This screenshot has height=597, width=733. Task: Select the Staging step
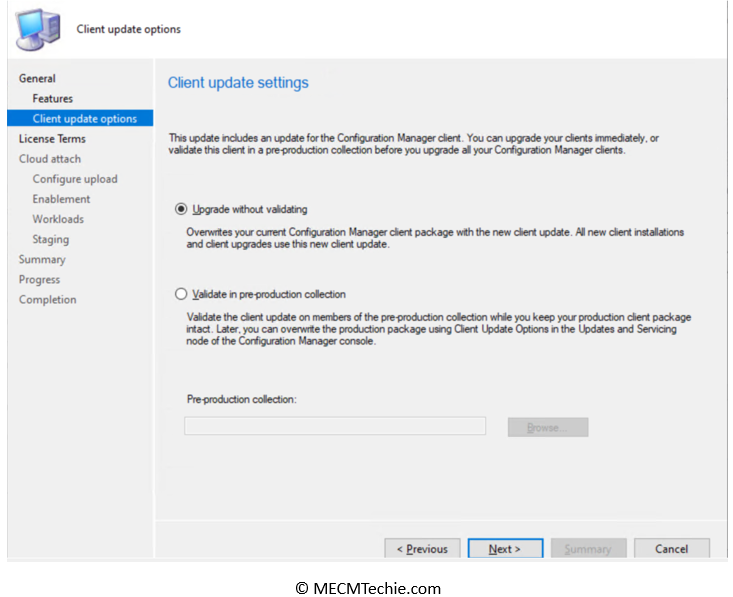pos(50,239)
